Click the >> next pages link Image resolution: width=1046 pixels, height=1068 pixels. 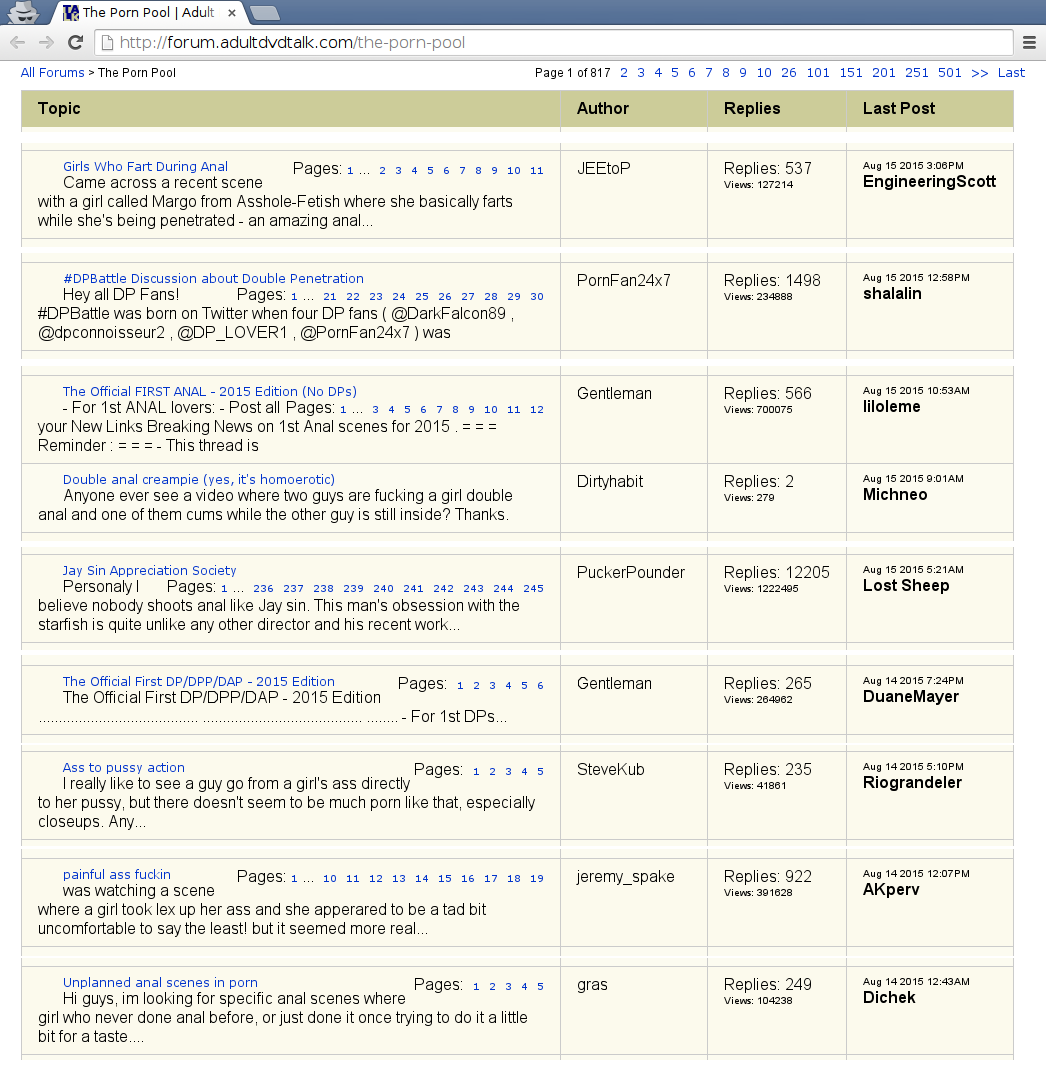tap(979, 73)
